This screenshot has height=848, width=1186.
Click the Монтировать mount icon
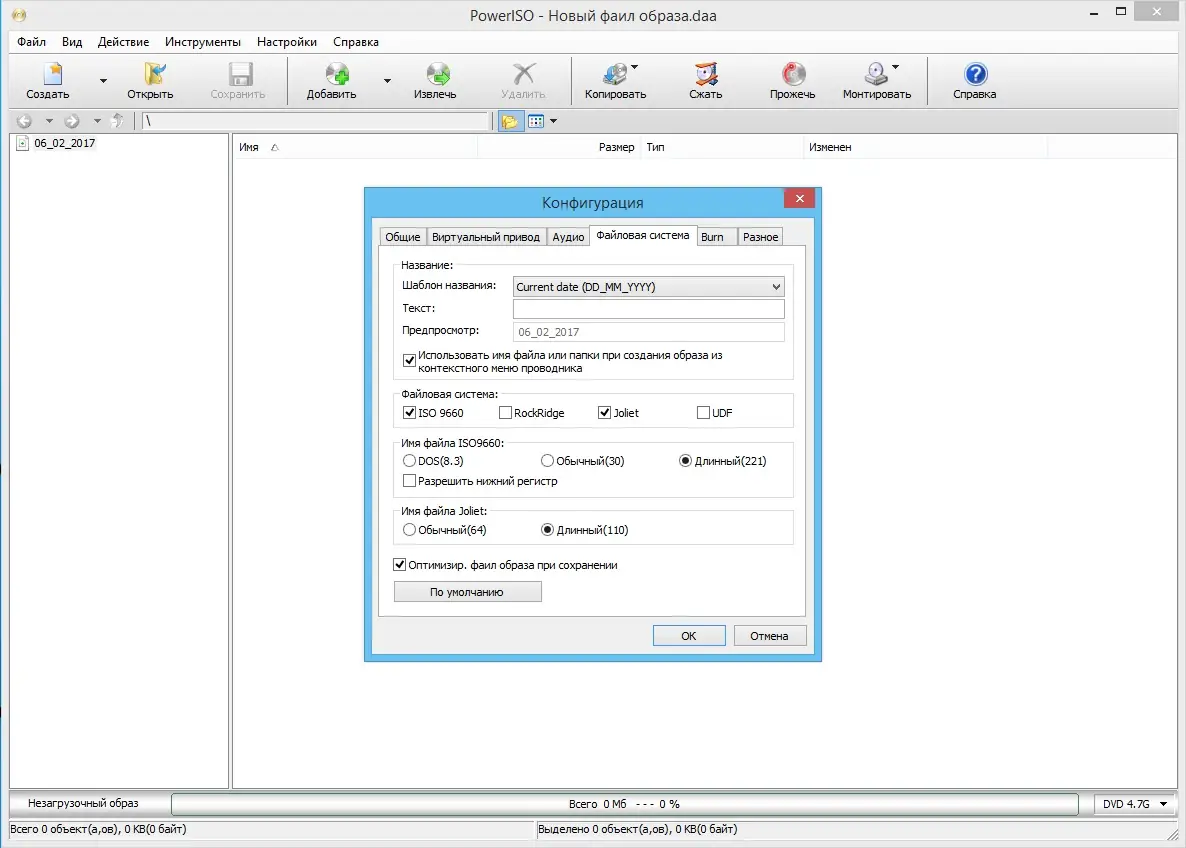[875, 80]
